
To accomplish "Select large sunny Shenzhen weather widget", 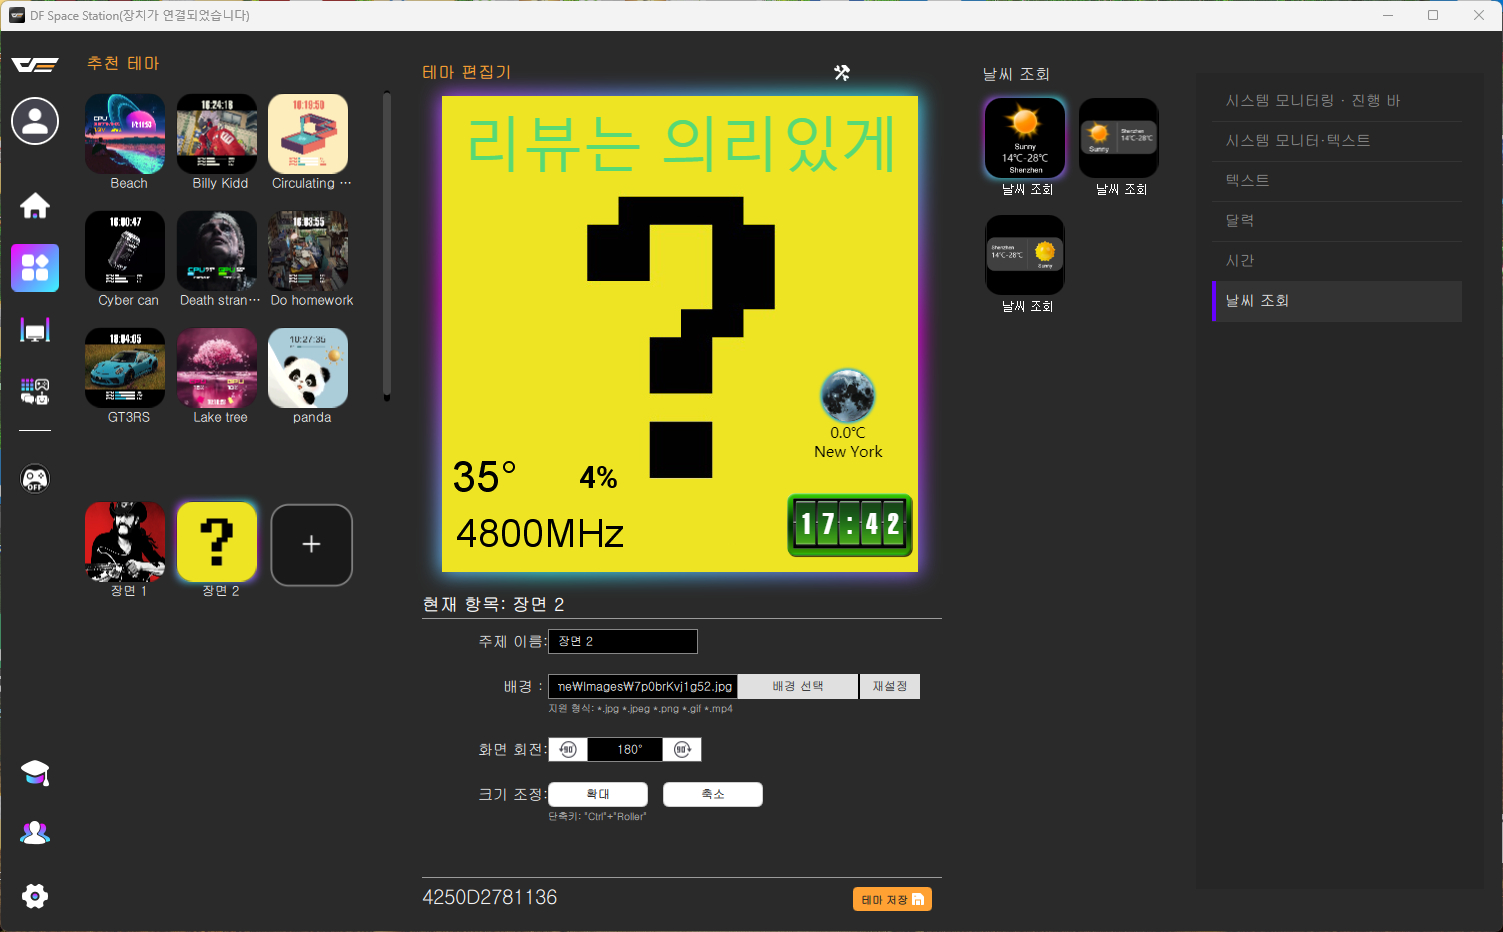I will pos(1025,138).
